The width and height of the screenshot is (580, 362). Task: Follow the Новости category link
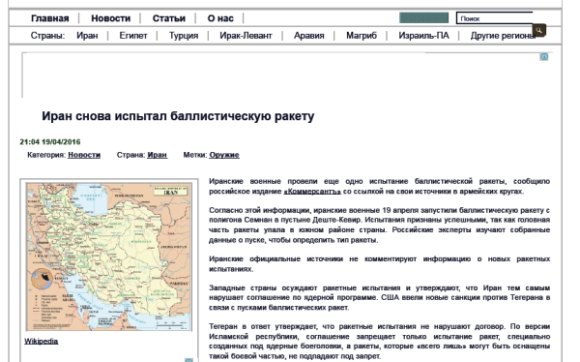(x=84, y=155)
